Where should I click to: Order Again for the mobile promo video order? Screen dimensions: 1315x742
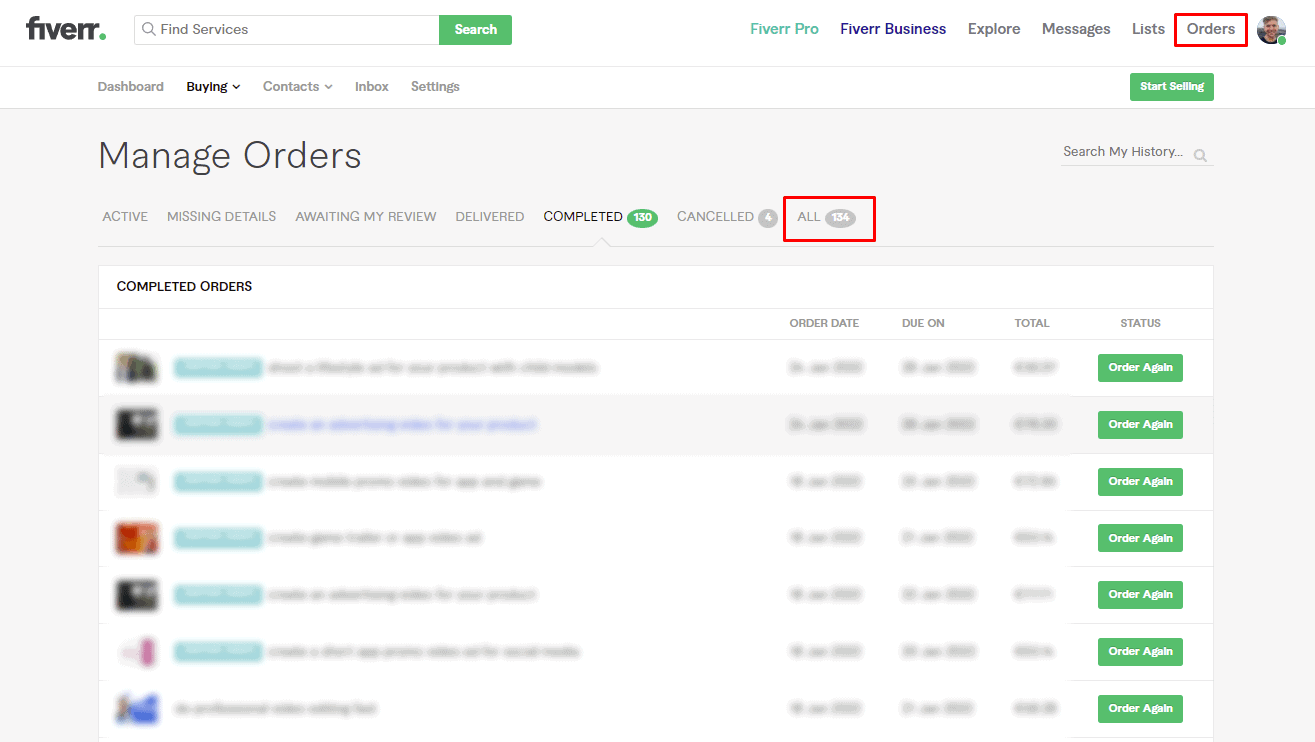[x=1140, y=481]
